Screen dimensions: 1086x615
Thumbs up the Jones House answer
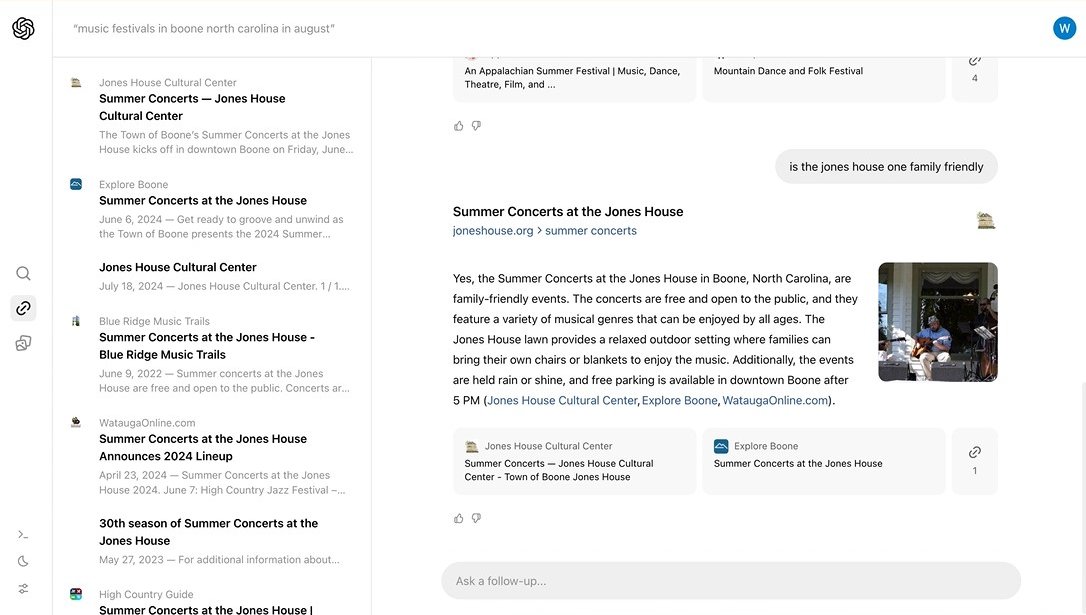point(459,518)
